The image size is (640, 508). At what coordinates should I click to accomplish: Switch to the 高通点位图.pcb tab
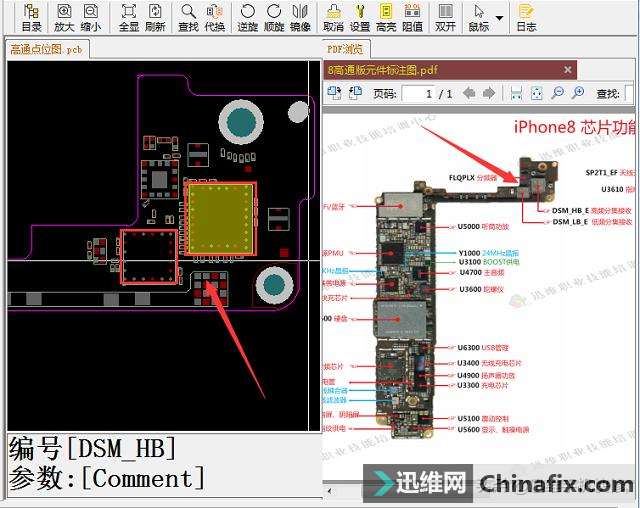[47, 50]
